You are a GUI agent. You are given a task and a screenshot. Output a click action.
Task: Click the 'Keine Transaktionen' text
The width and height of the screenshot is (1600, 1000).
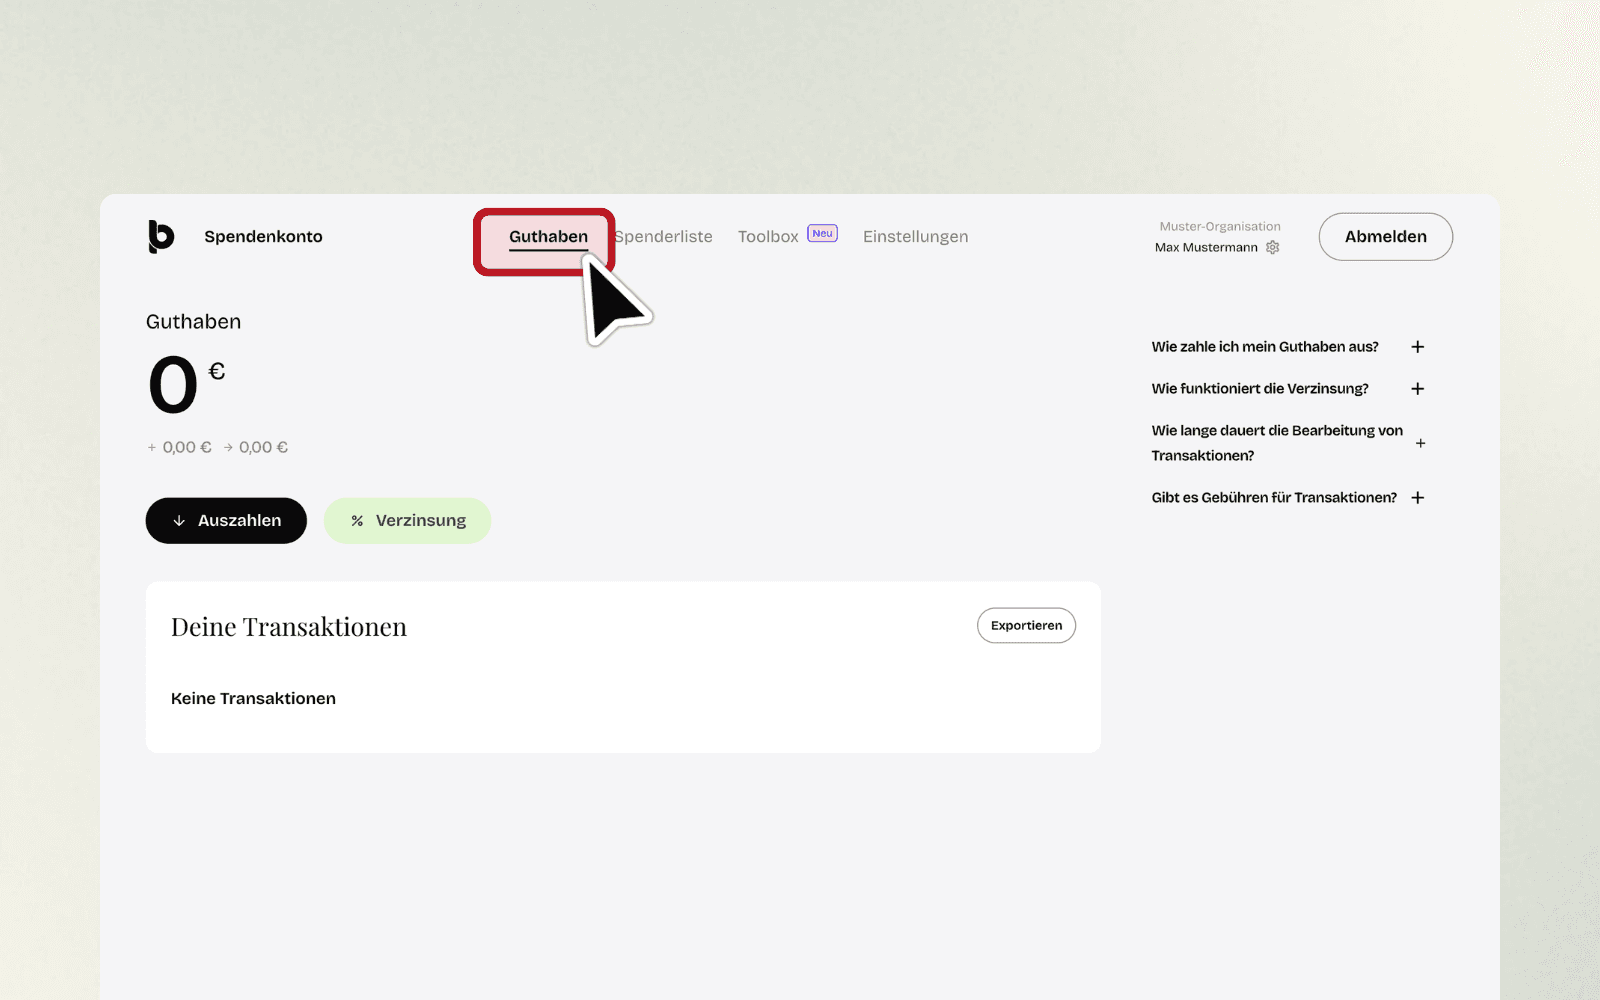(x=253, y=699)
